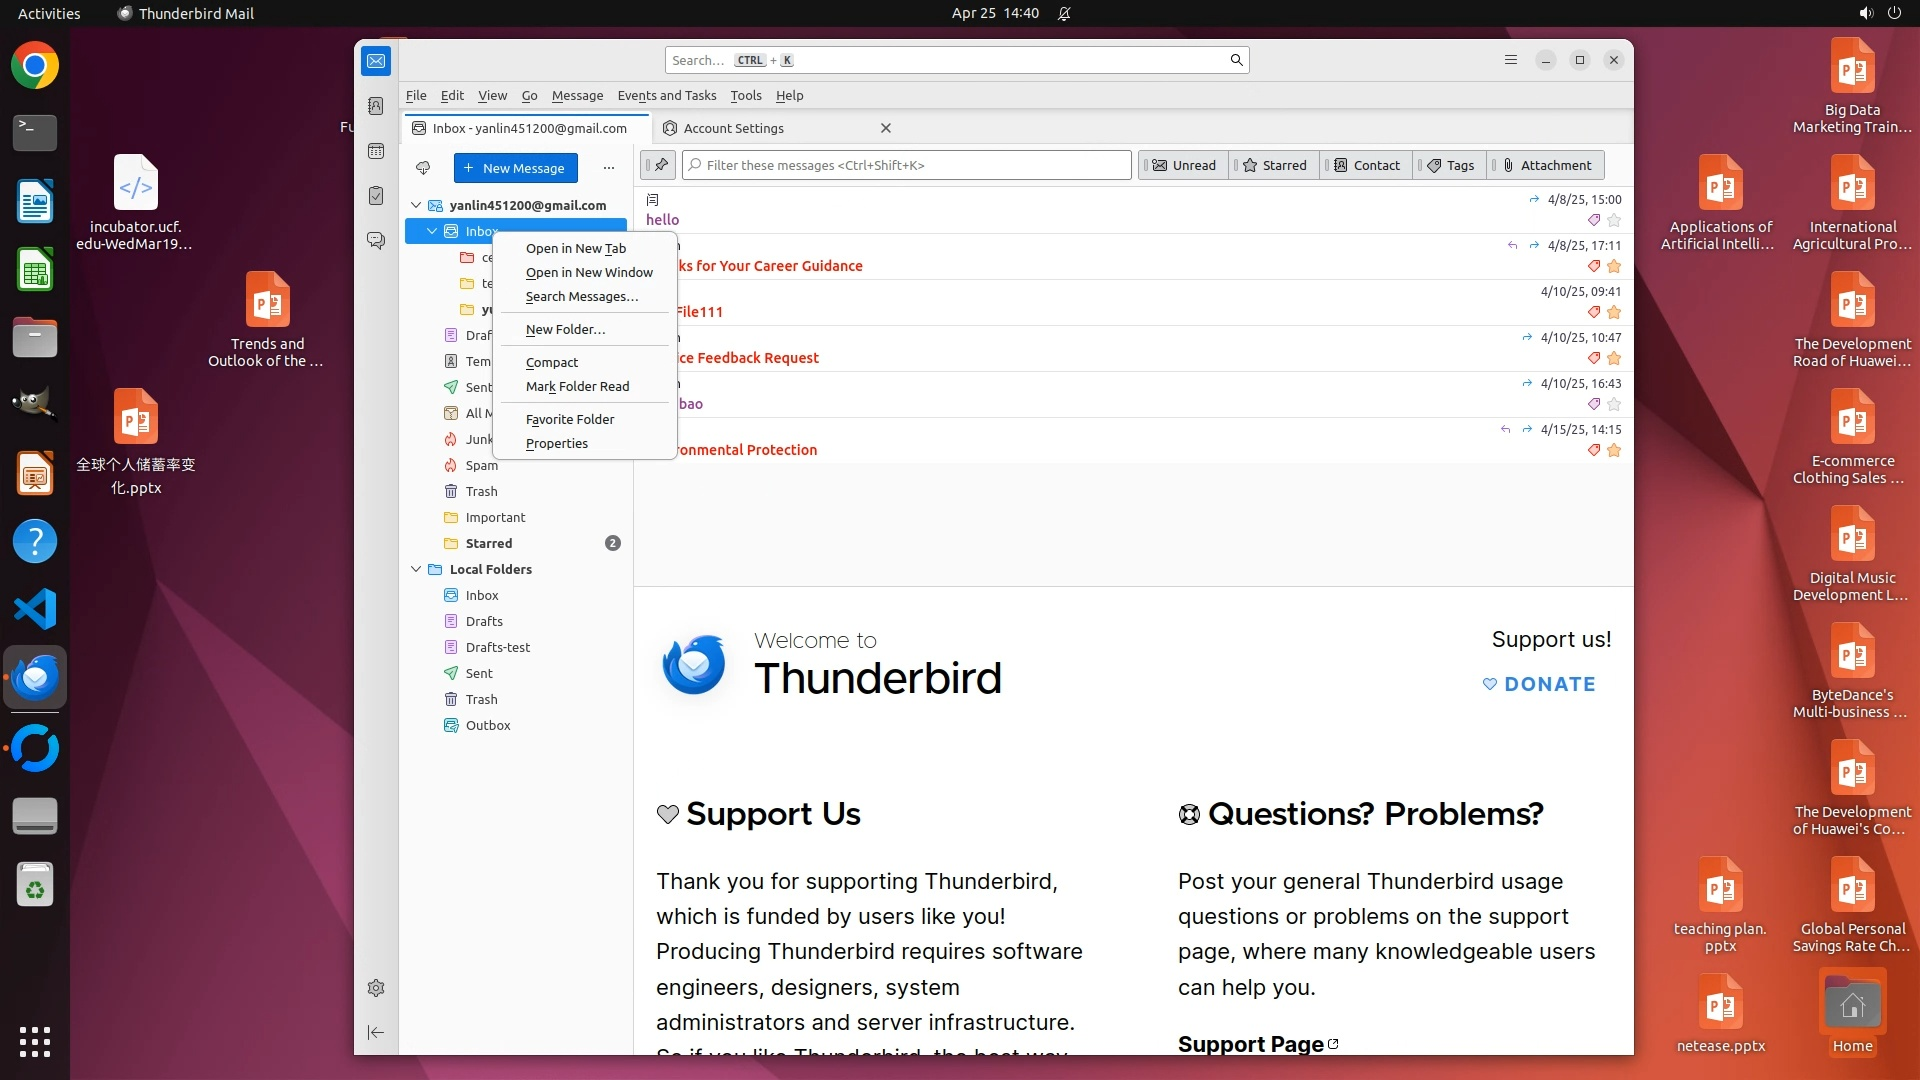Open the Tasks space icon
The height and width of the screenshot is (1080, 1920).
pyautogui.click(x=376, y=196)
